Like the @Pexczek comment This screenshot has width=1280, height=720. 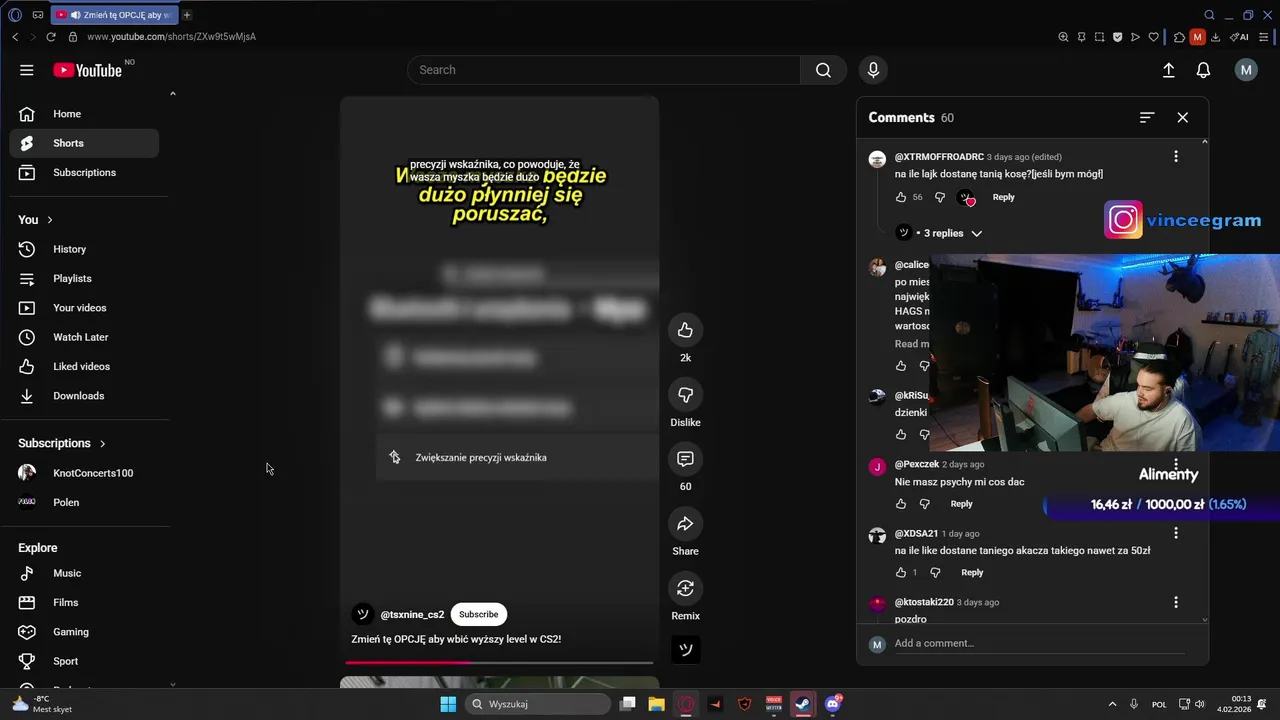coord(901,504)
